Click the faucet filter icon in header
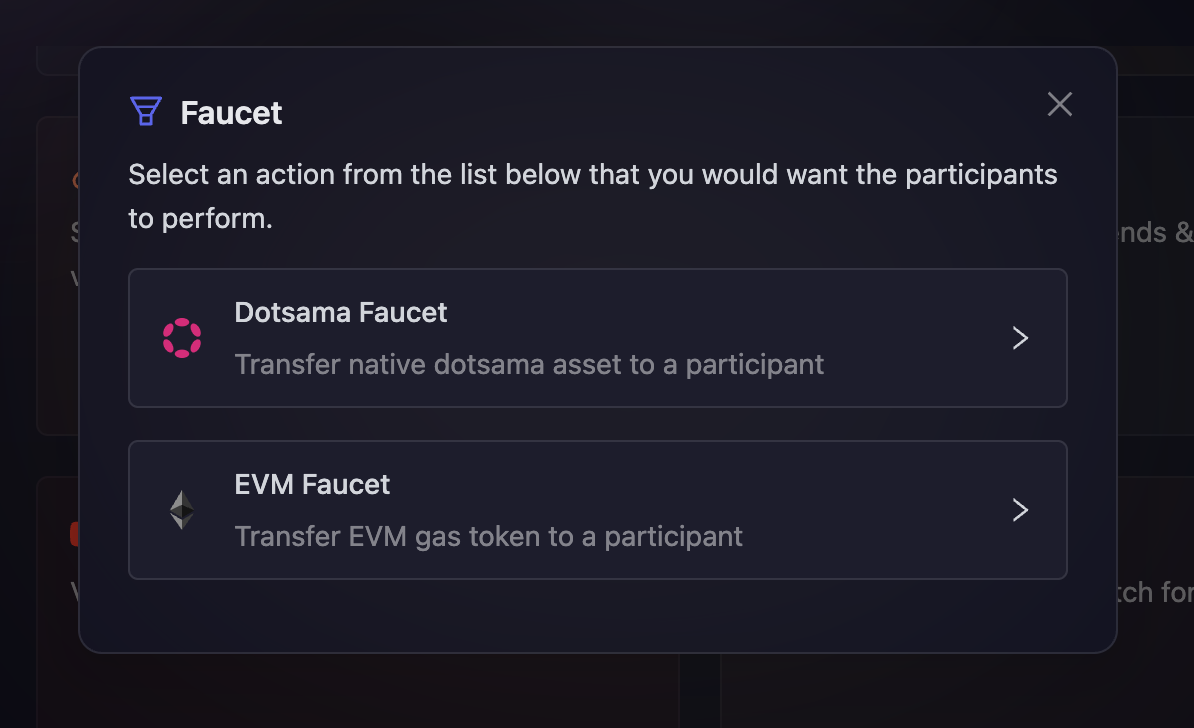The image size is (1194, 728). click(x=146, y=110)
